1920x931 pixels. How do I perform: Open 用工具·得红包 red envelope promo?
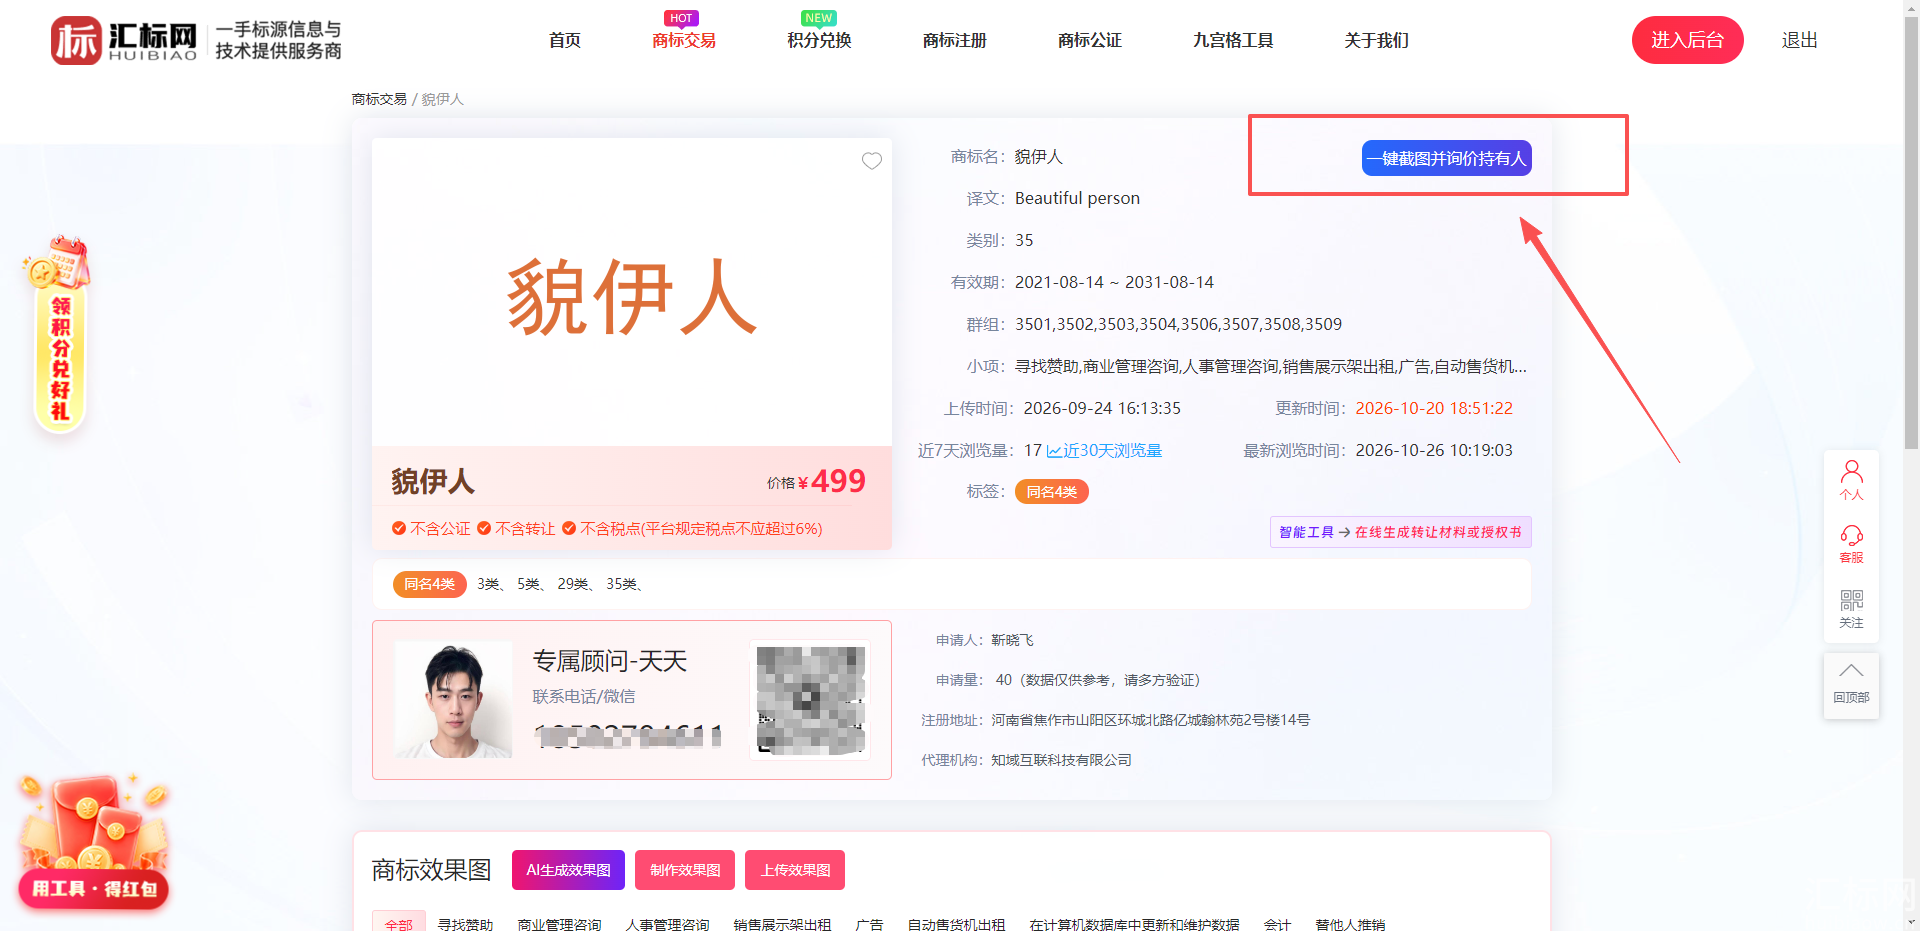[93, 842]
